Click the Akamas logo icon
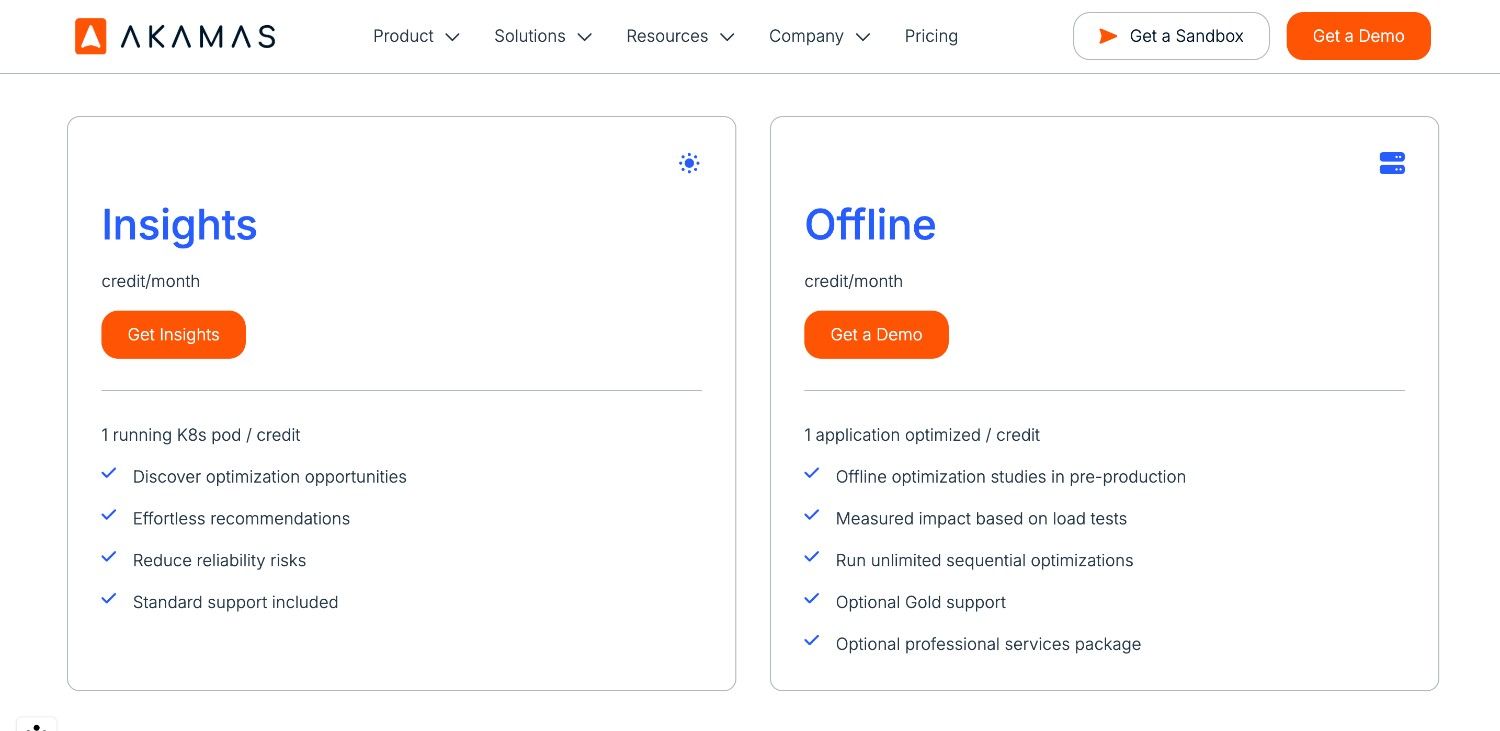Screen dimensions: 1500x731 (x=89, y=36)
